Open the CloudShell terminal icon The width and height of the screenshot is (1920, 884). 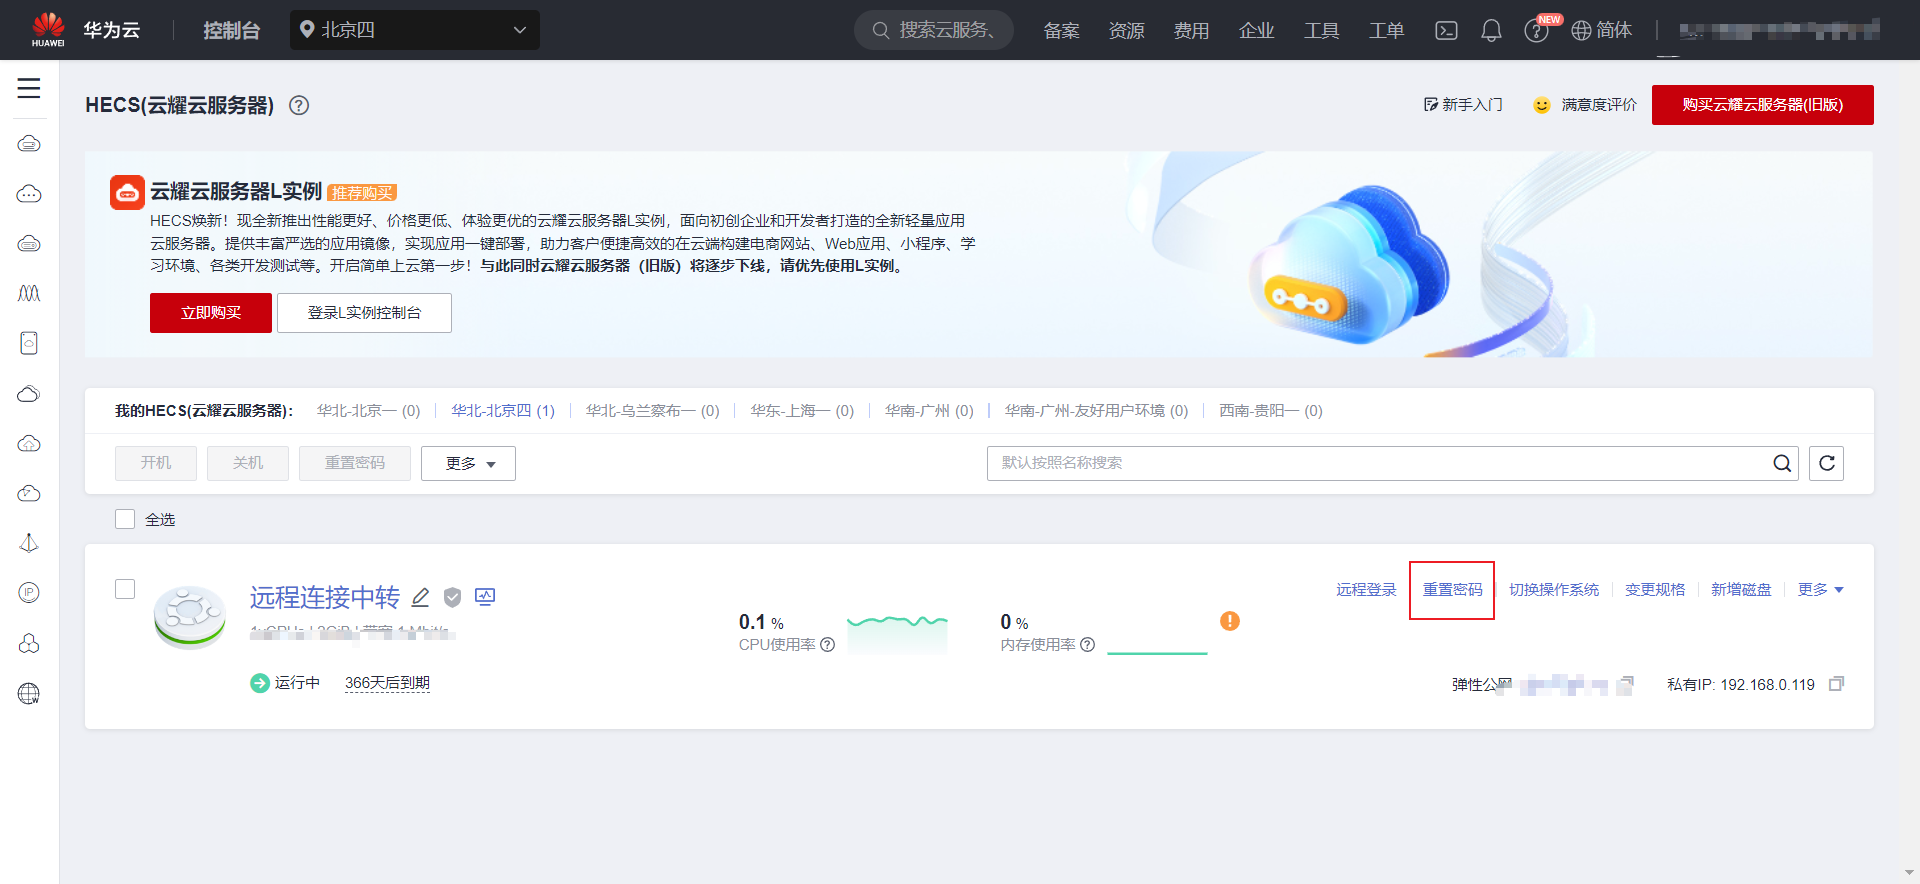coord(1446,31)
